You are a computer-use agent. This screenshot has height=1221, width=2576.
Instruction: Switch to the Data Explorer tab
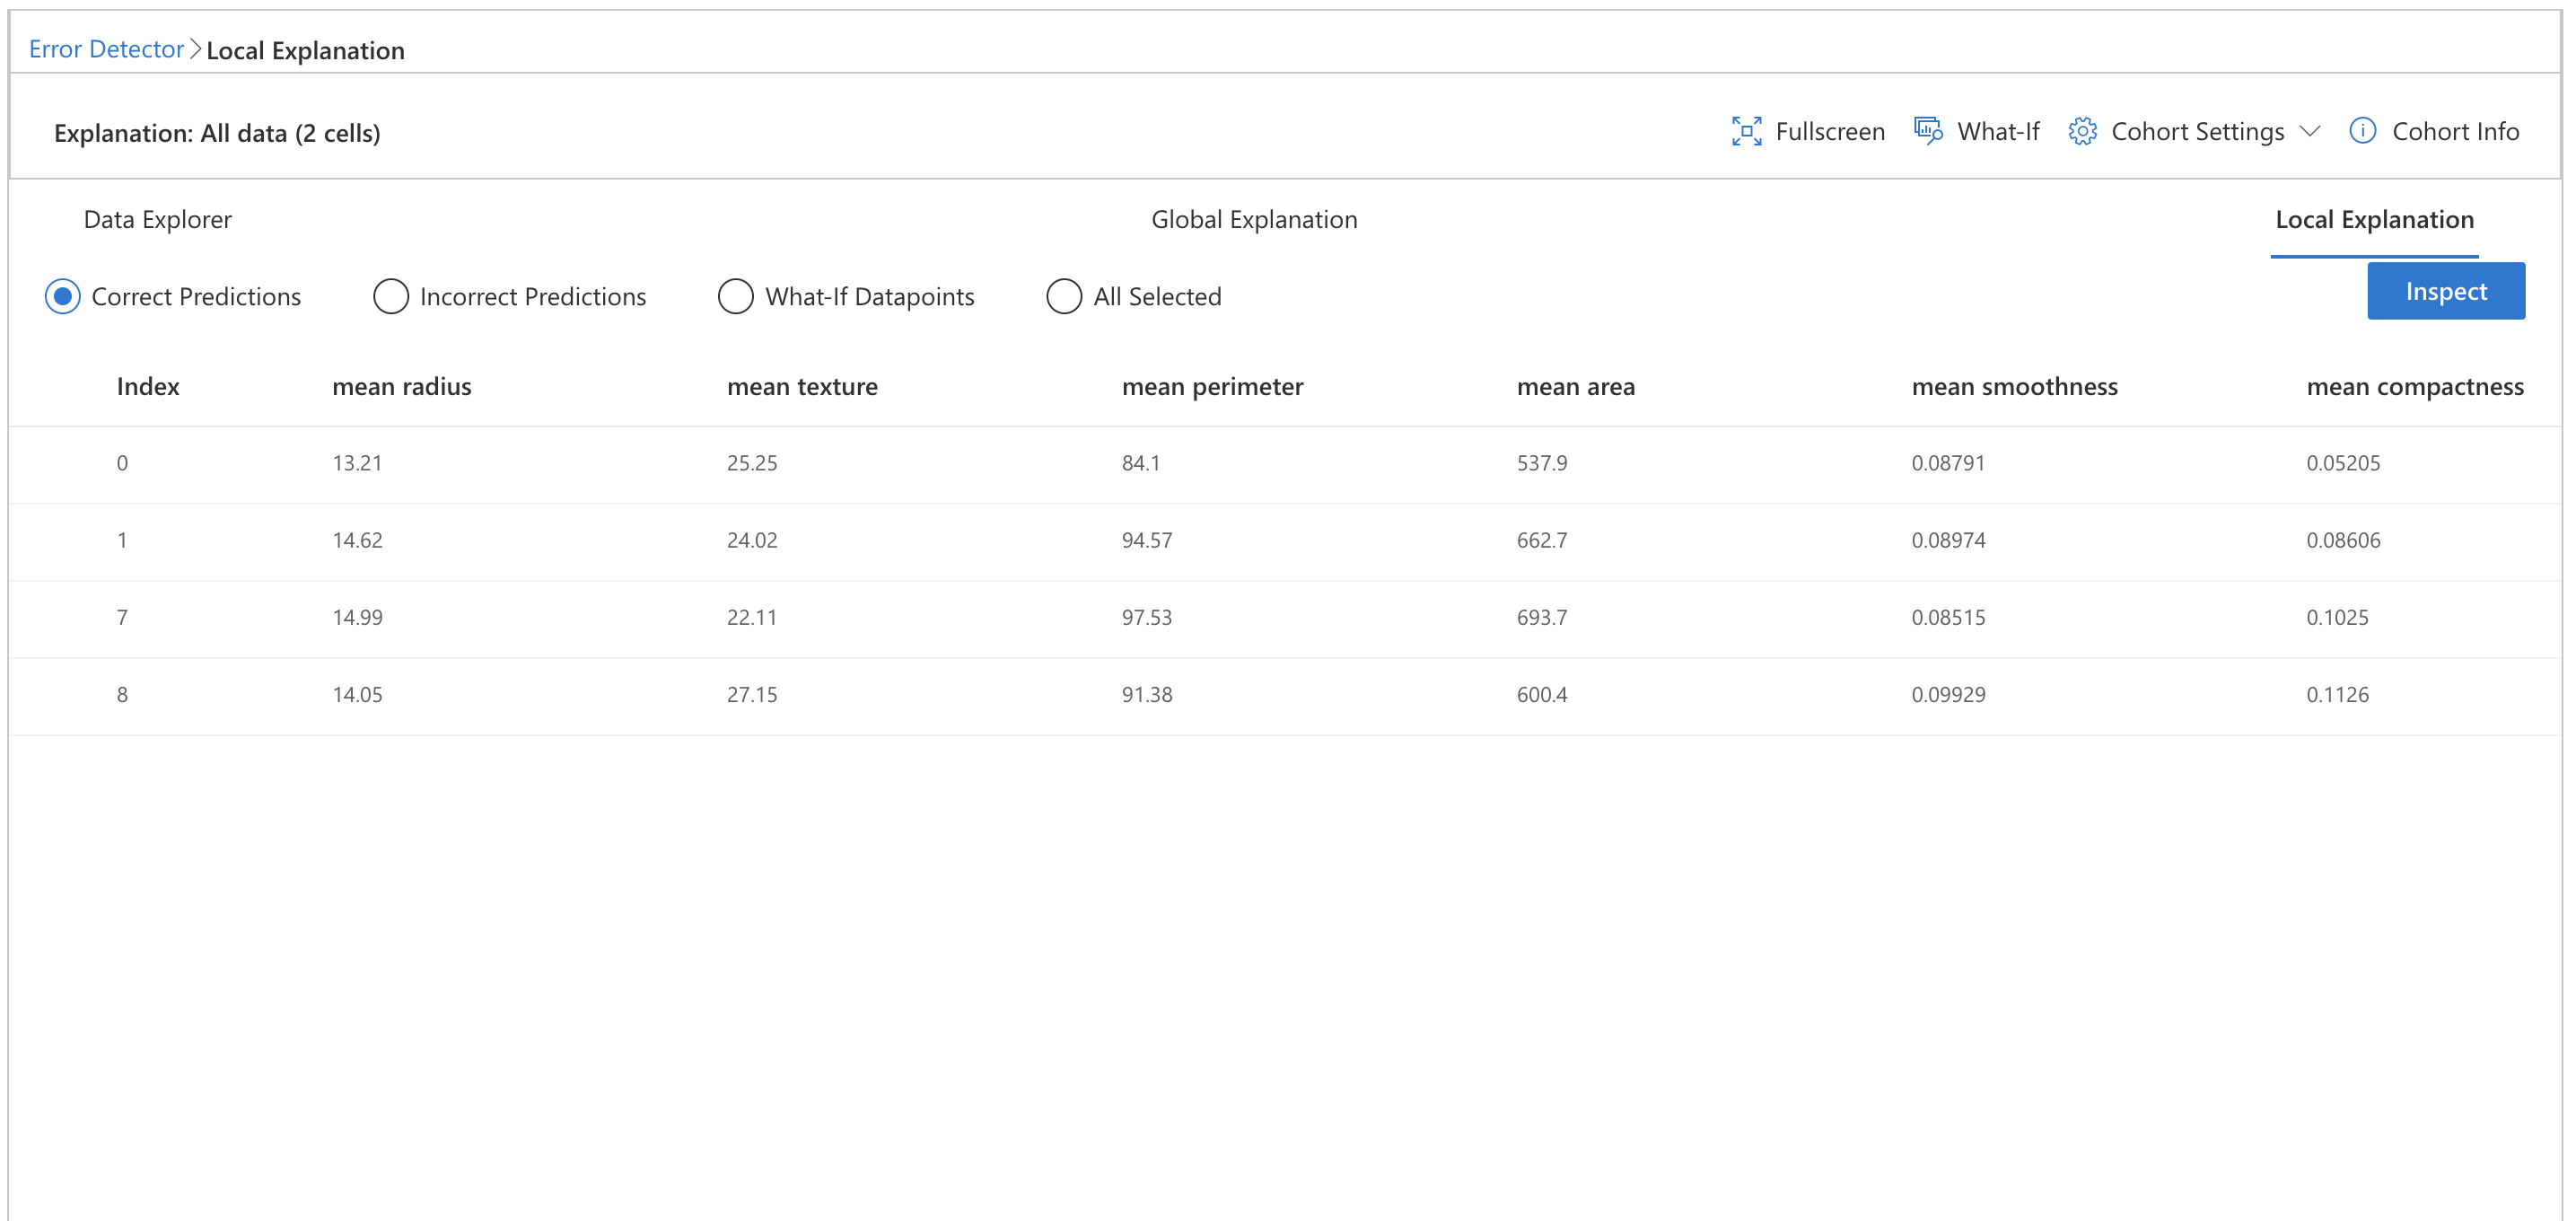156,219
